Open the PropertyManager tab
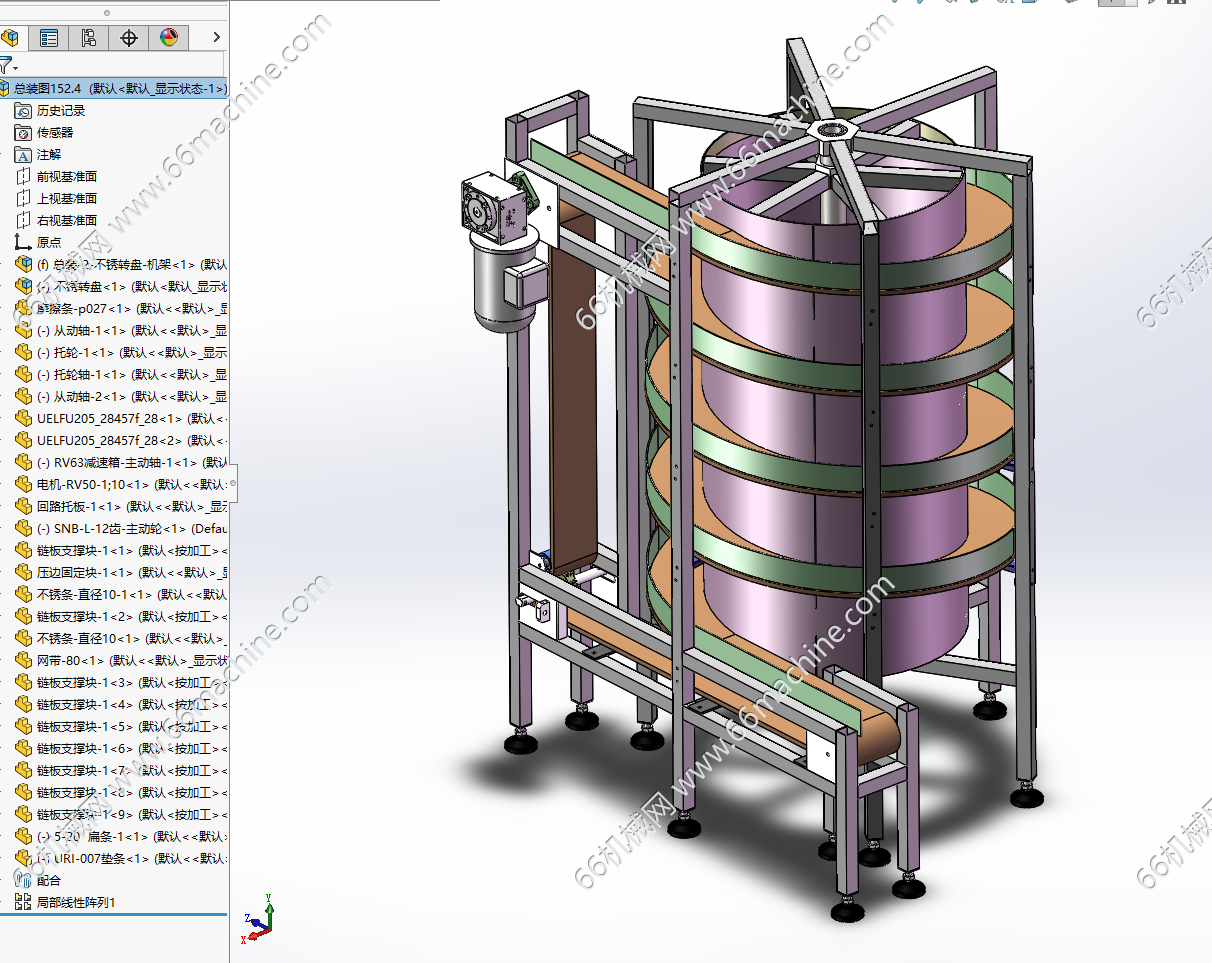1212x963 pixels. click(49, 38)
